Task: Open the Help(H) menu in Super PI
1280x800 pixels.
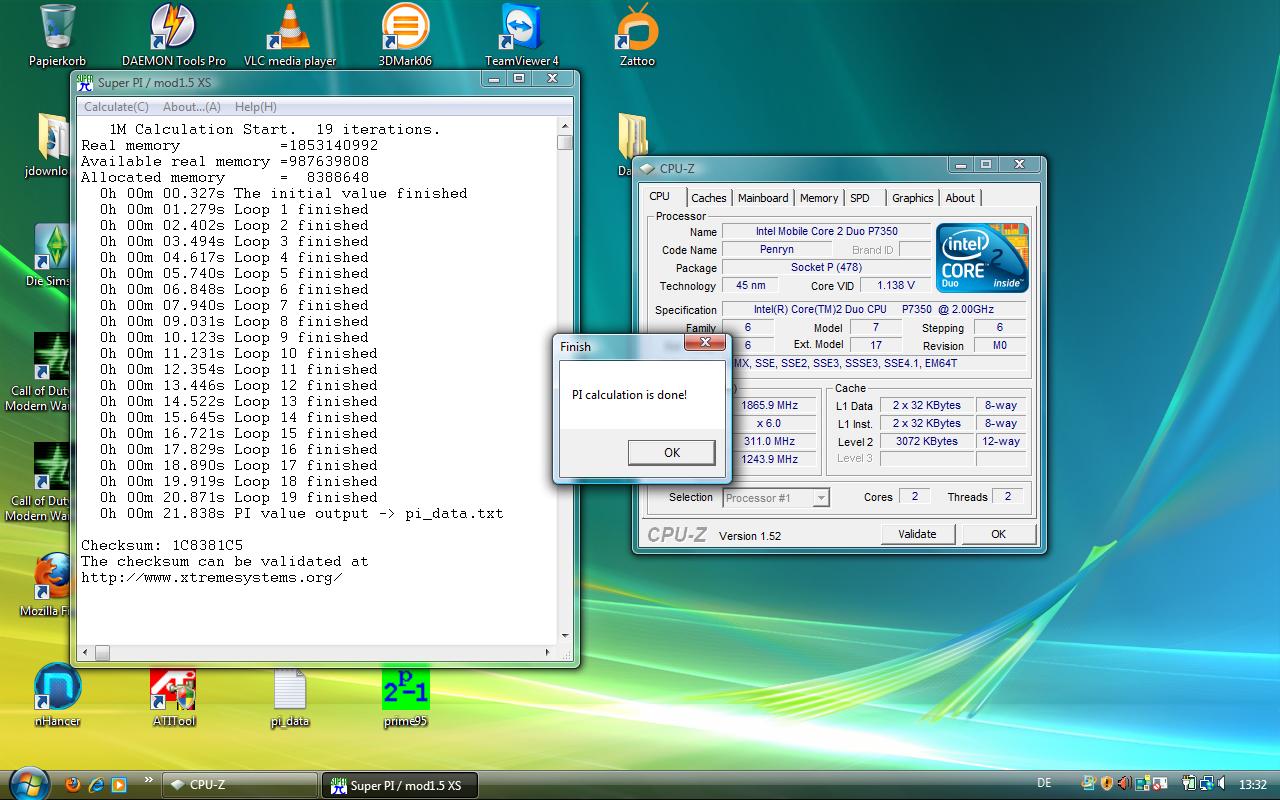Action: 255,107
